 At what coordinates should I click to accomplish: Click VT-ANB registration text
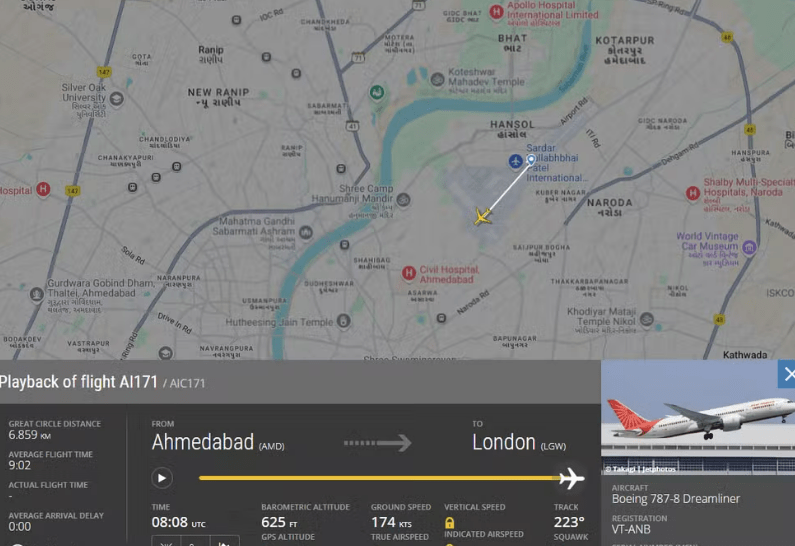[x=631, y=530]
